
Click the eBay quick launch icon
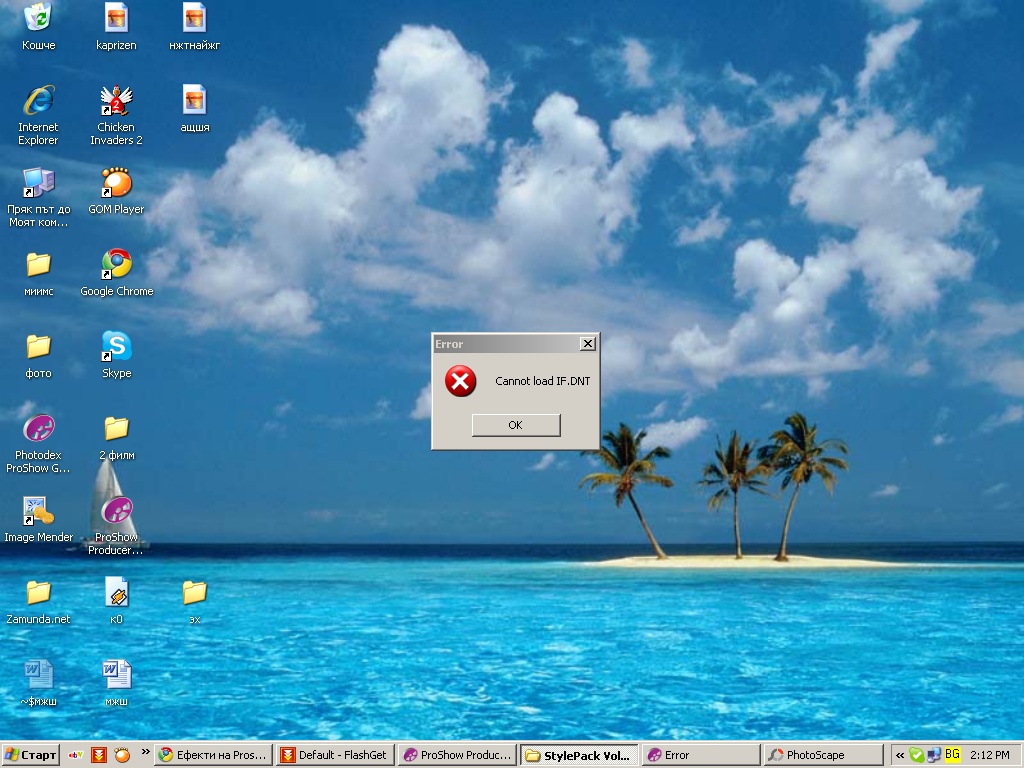point(76,755)
